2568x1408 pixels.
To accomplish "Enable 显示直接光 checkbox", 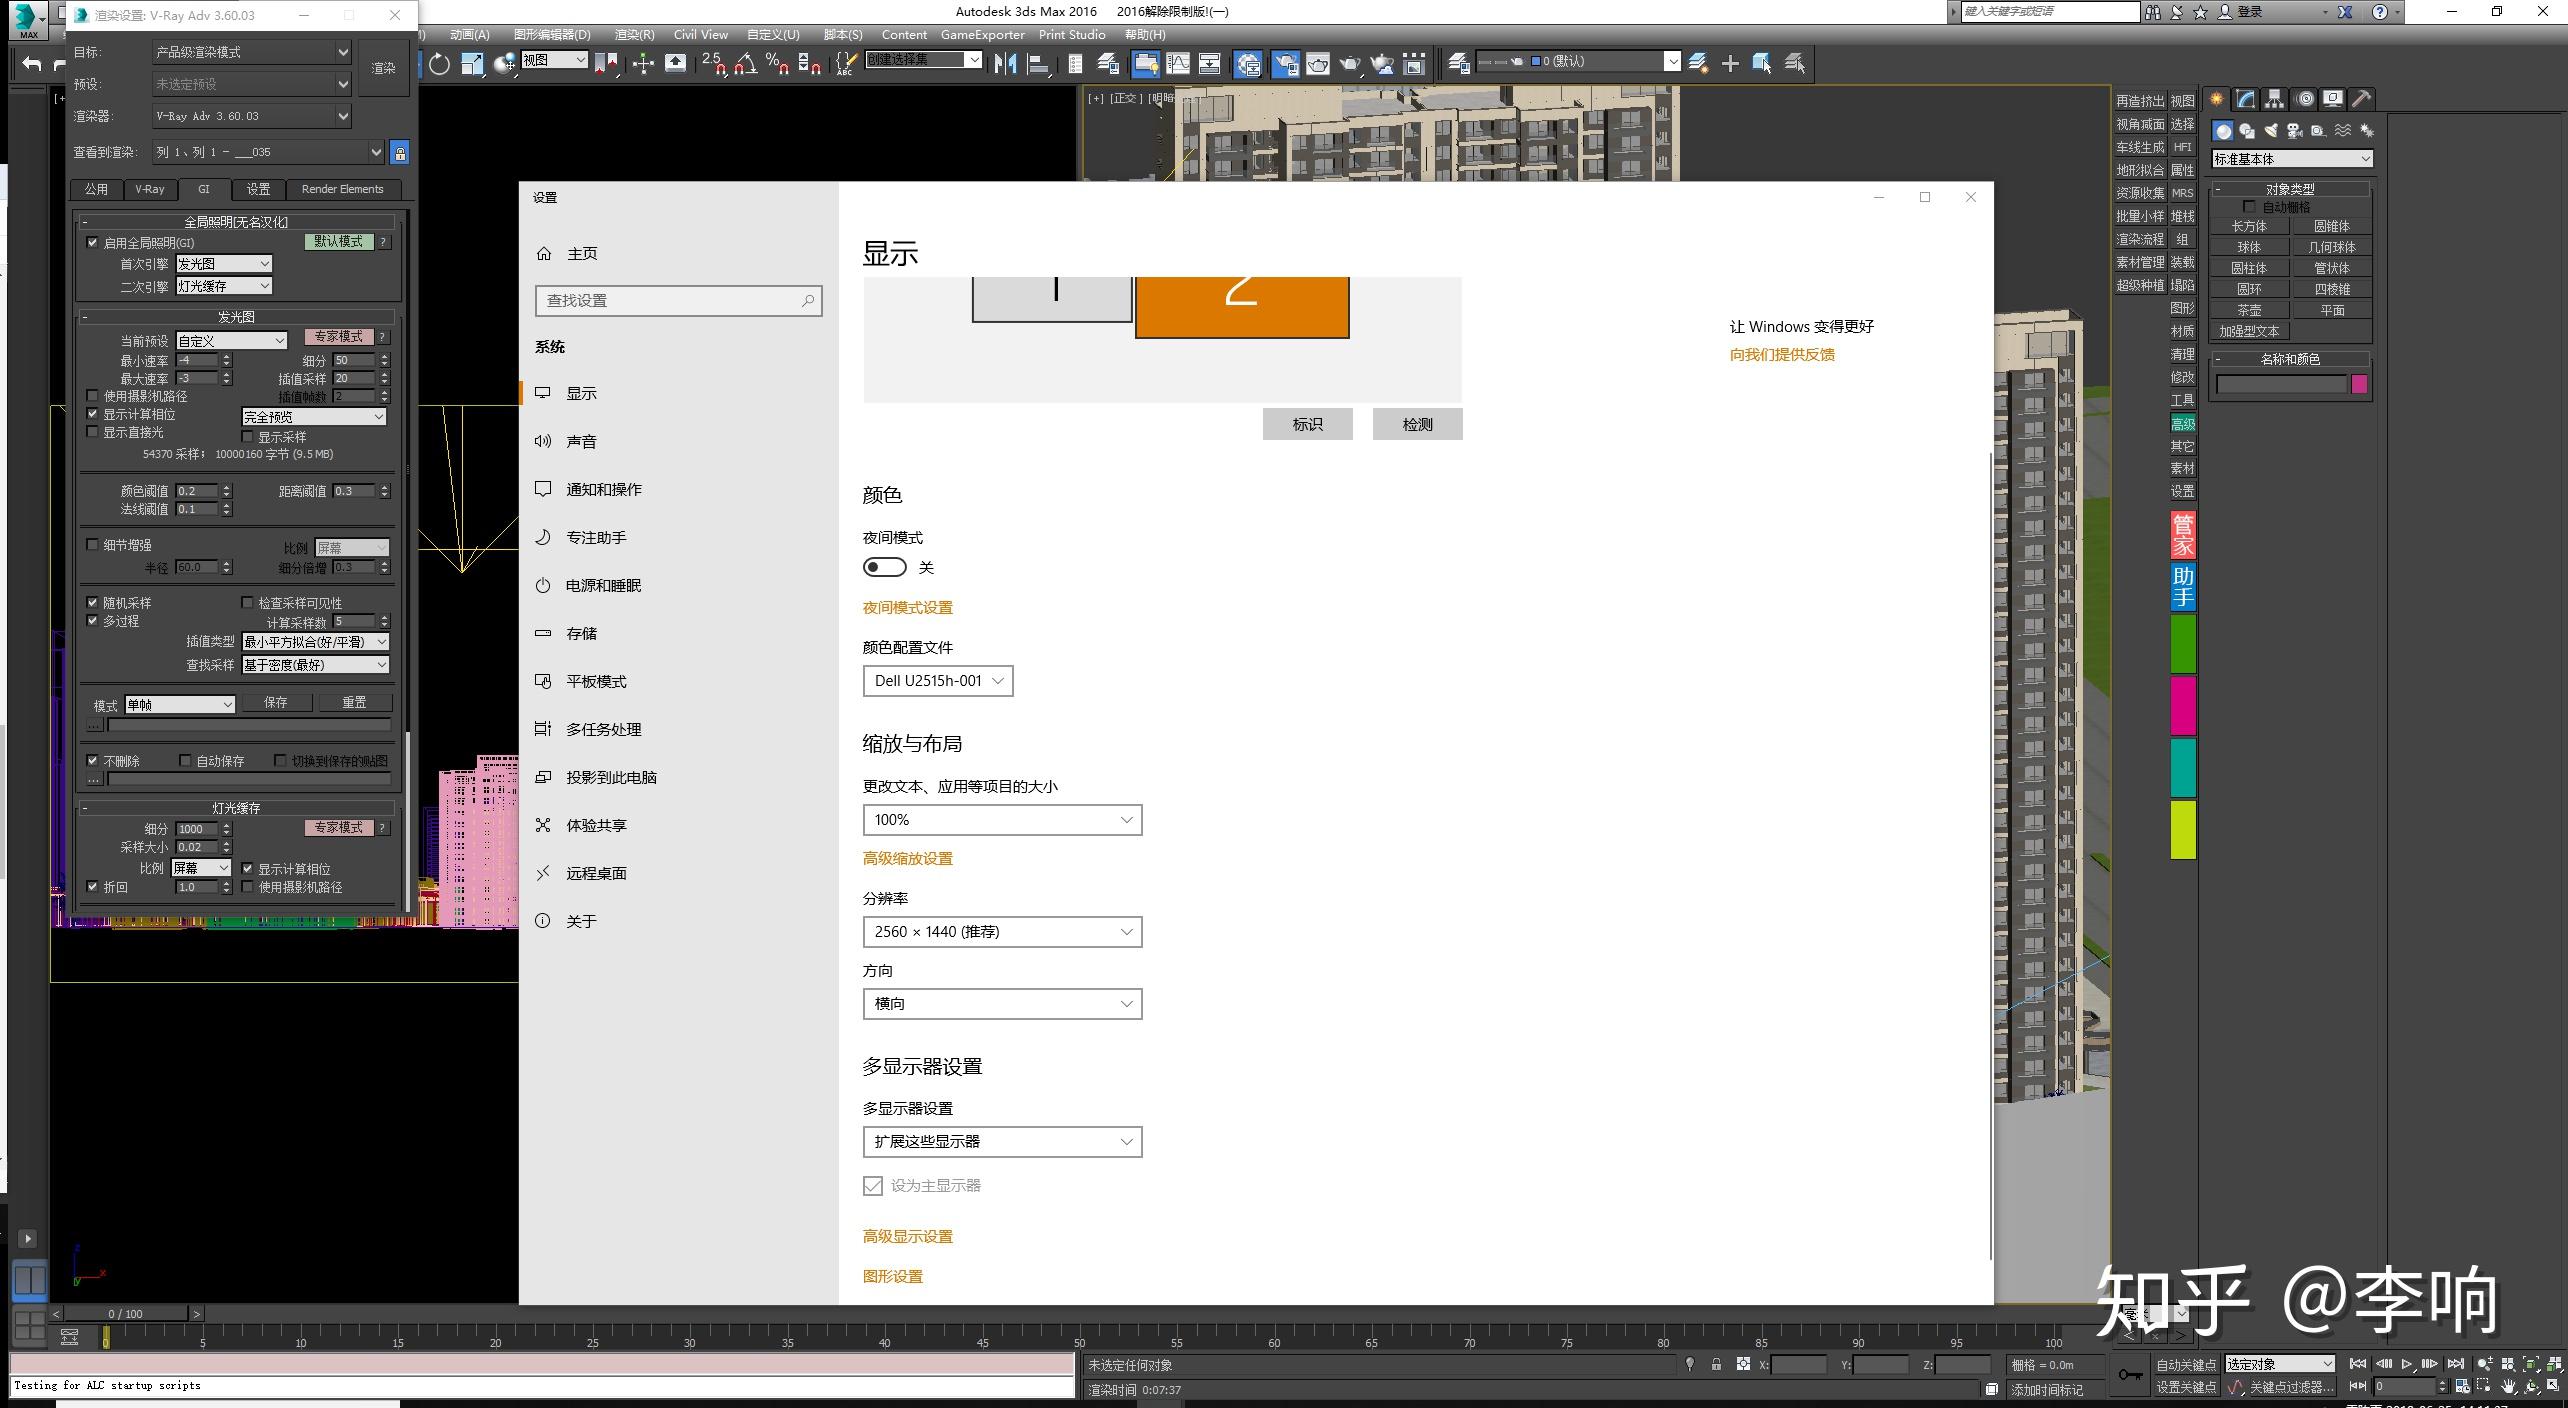I will (x=92, y=432).
